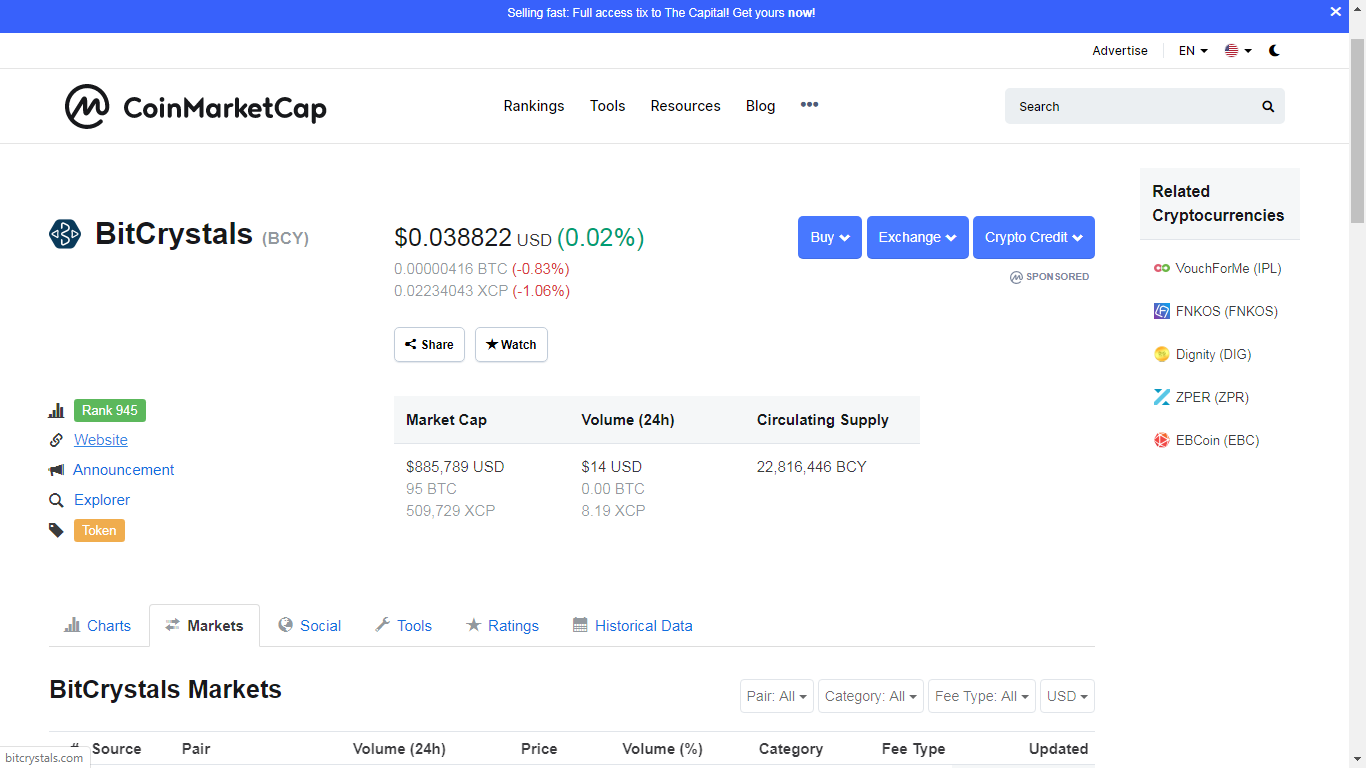Screen dimensions: 1366x768
Task: Click the magnifier icon beside Explorer
Action: tap(56, 500)
